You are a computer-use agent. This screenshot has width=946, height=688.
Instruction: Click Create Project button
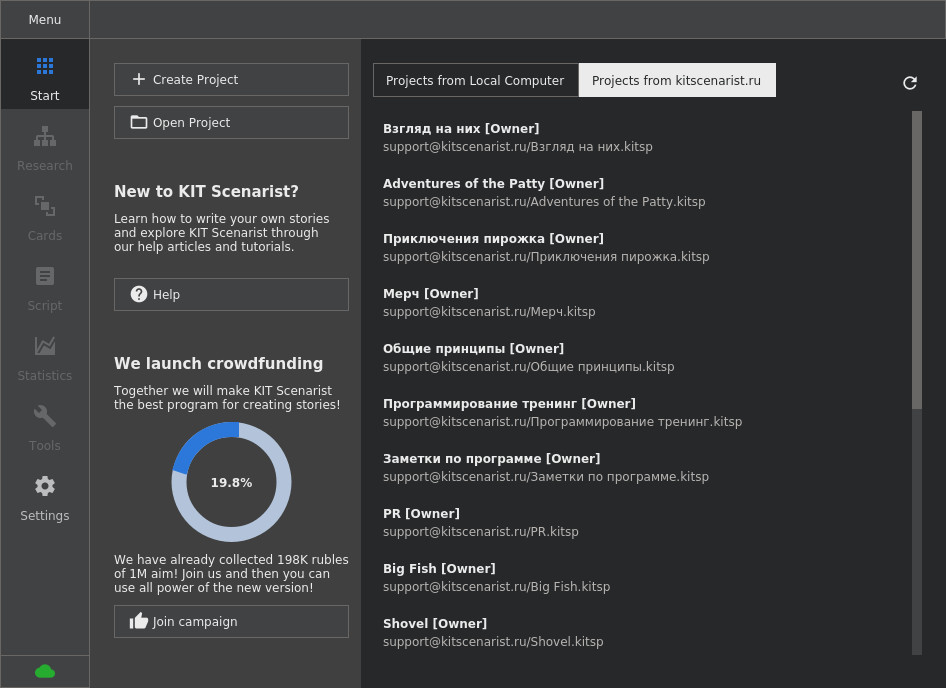click(x=231, y=80)
